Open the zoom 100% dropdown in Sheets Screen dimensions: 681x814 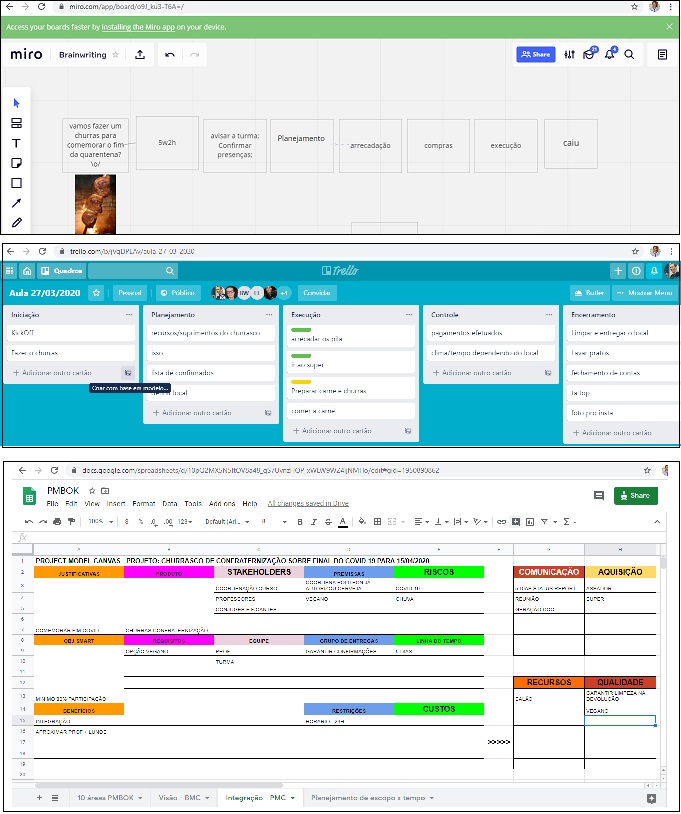(x=100, y=522)
